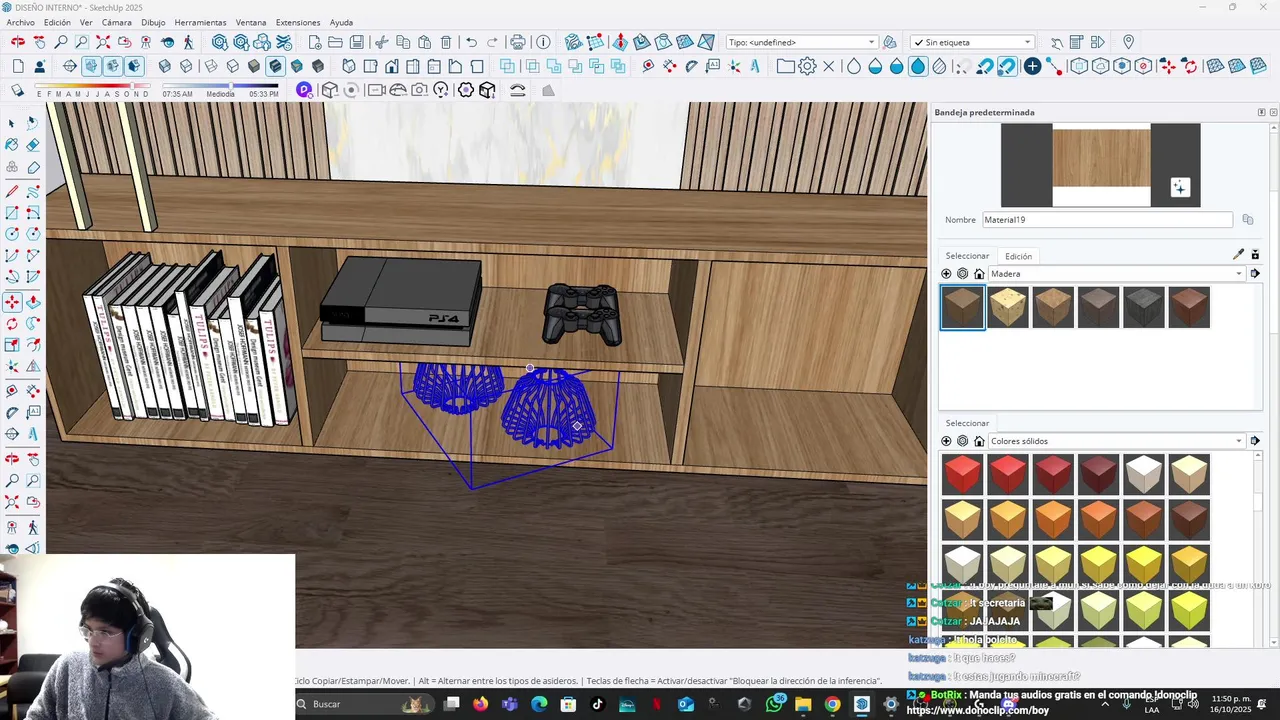
Task: Open the Herramientas menu
Action: point(200,22)
